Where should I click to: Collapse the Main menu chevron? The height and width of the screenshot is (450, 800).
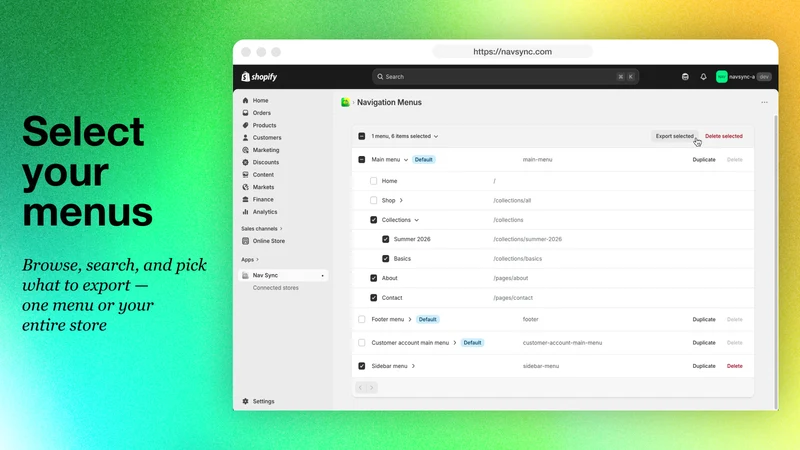pyautogui.click(x=406, y=160)
